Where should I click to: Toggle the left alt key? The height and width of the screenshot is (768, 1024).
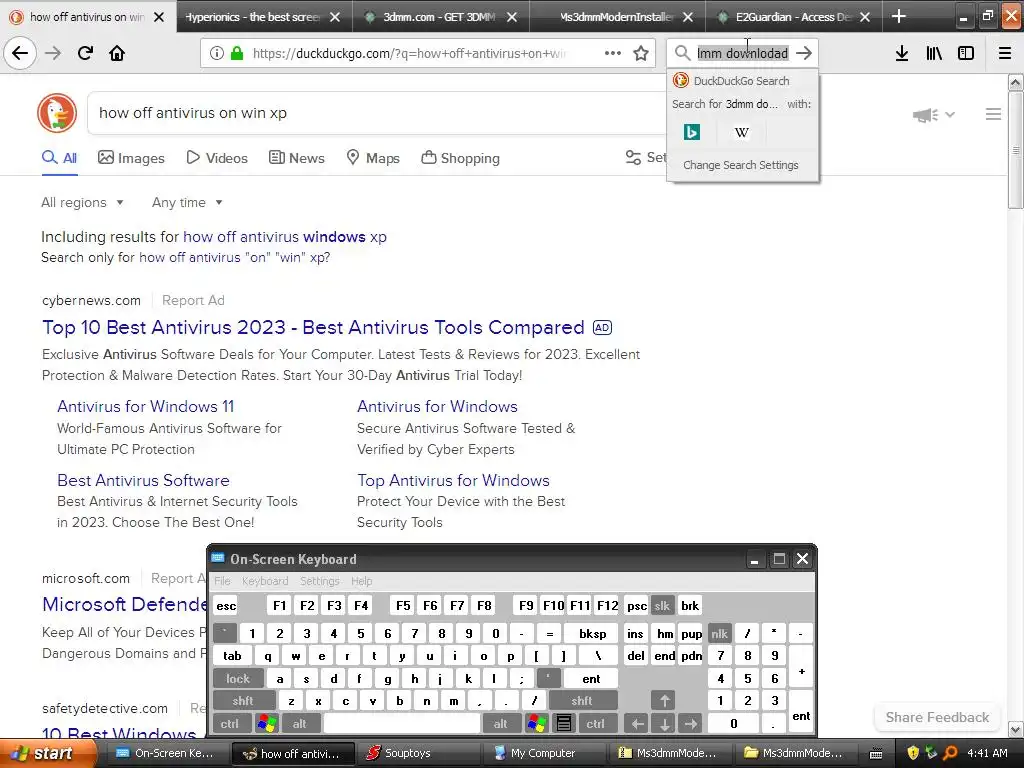pos(300,723)
